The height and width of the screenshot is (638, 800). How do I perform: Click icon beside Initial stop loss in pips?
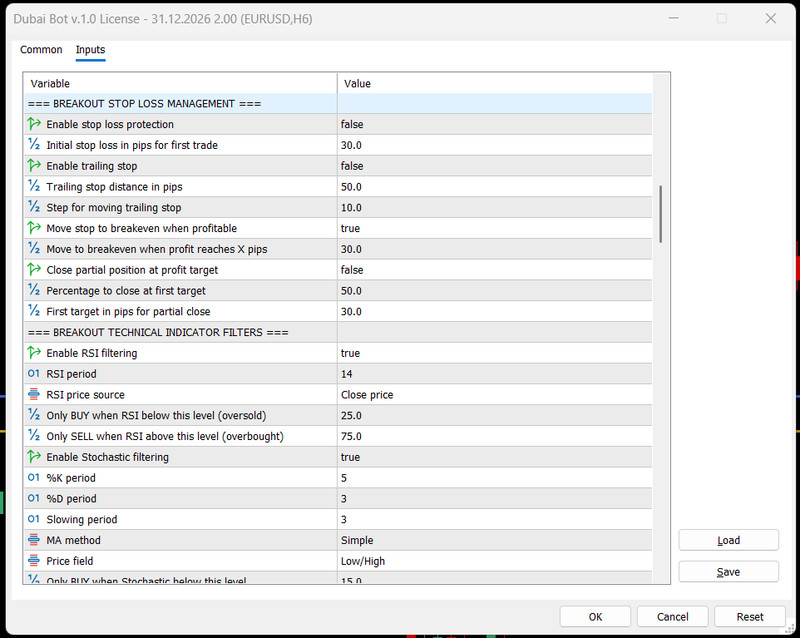34,145
